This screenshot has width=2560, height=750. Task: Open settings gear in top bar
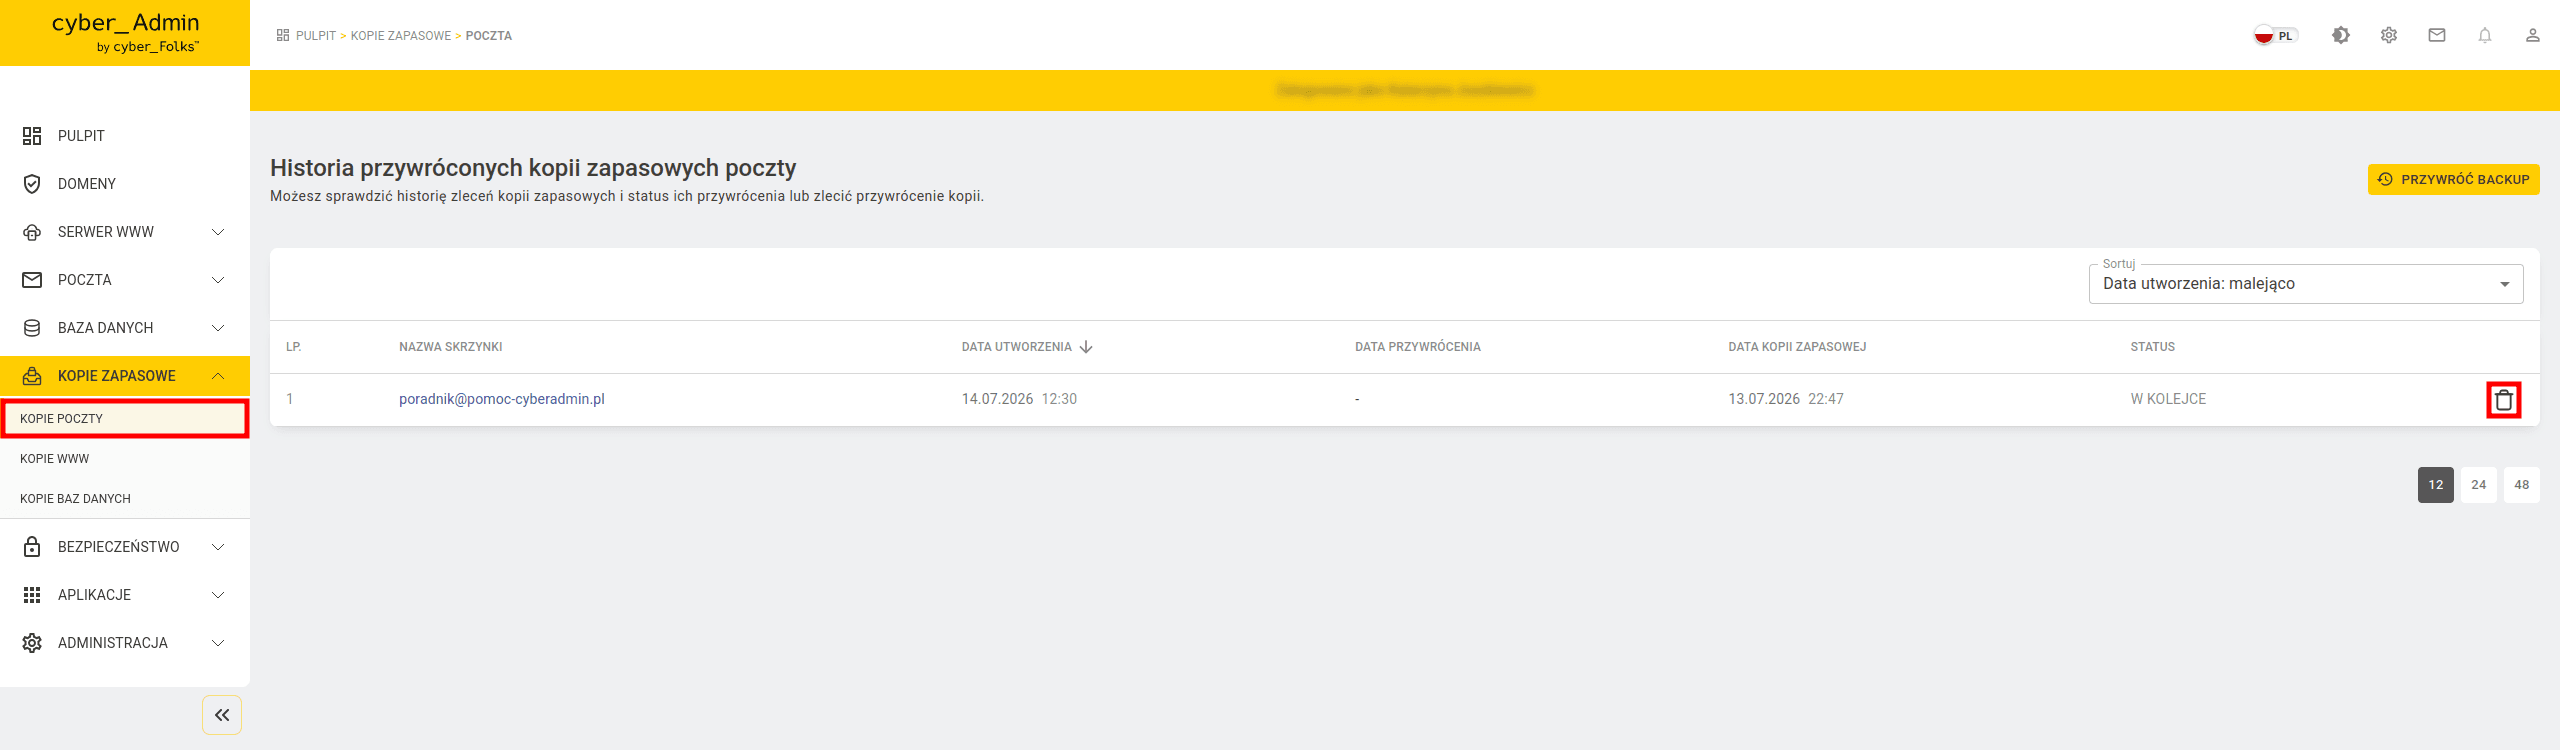coord(2388,35)
